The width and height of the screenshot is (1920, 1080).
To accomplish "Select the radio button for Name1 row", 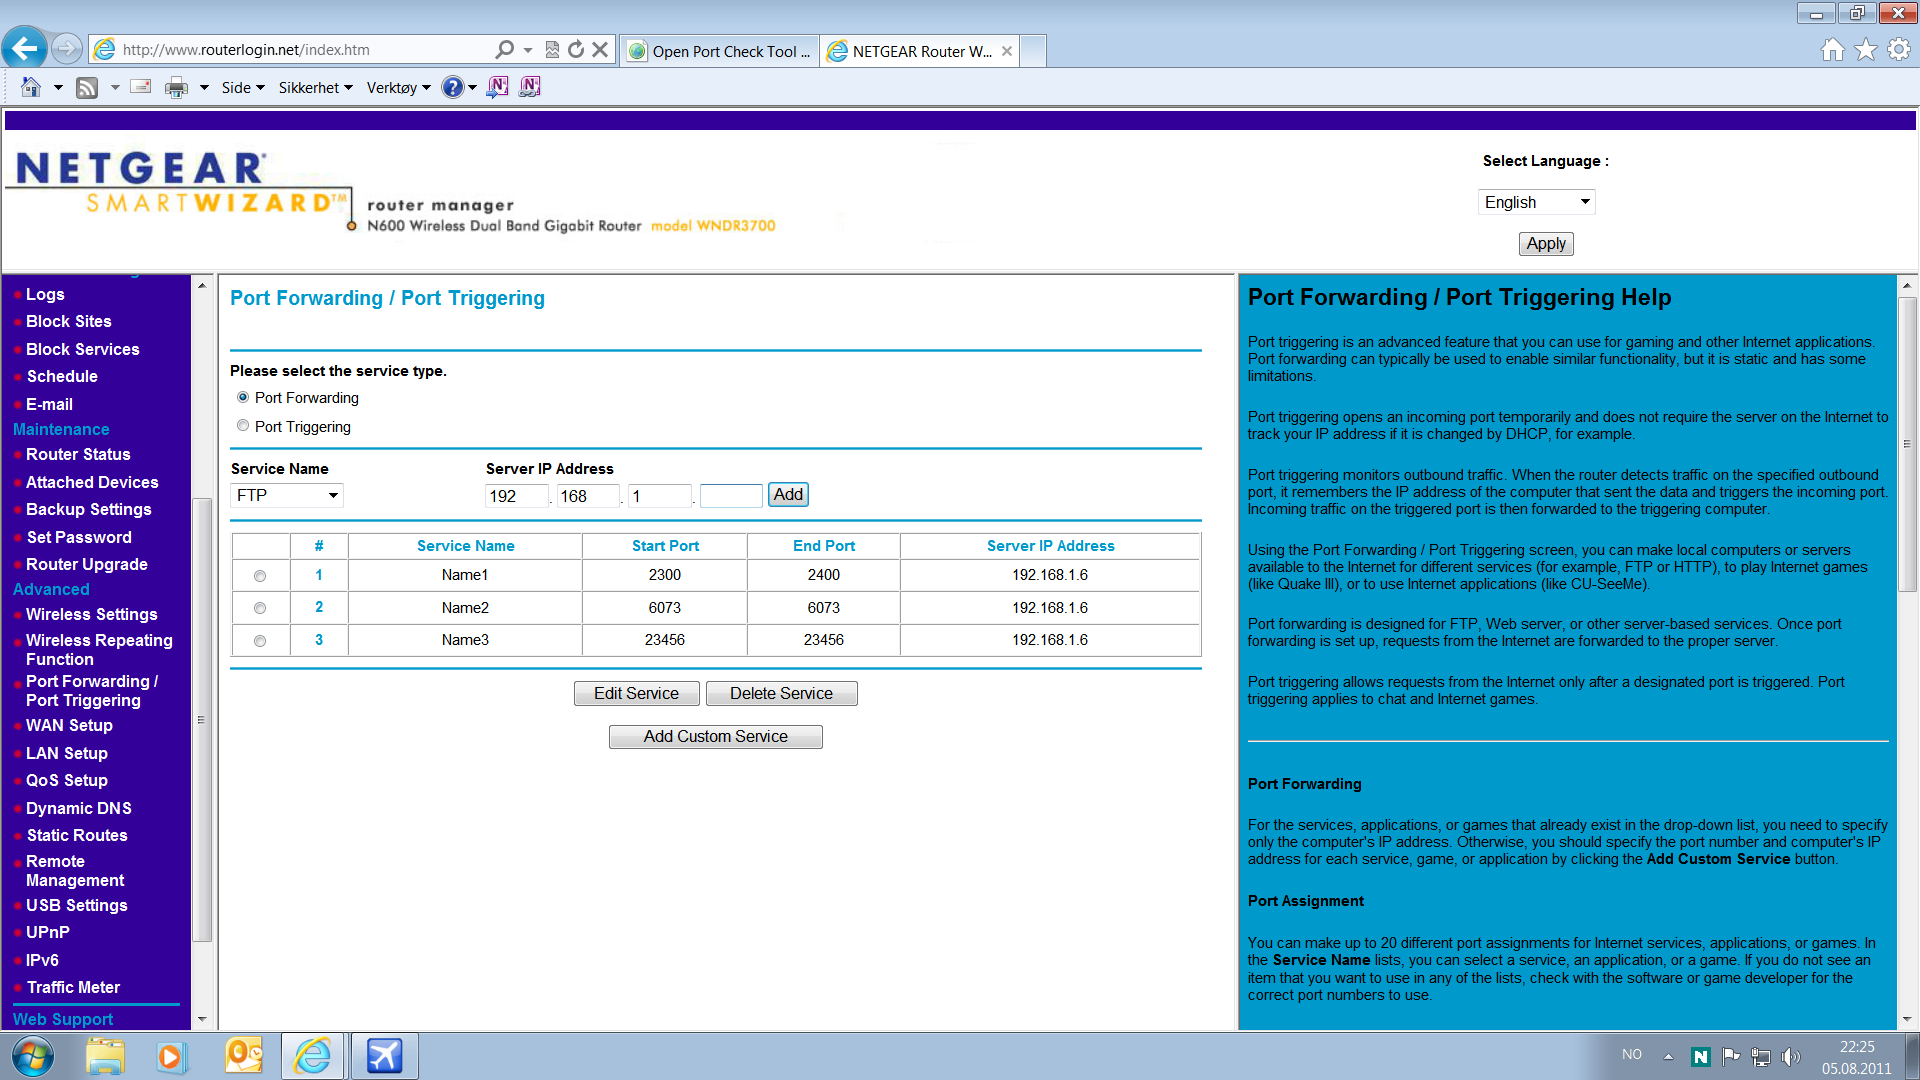I will (260, 576).
